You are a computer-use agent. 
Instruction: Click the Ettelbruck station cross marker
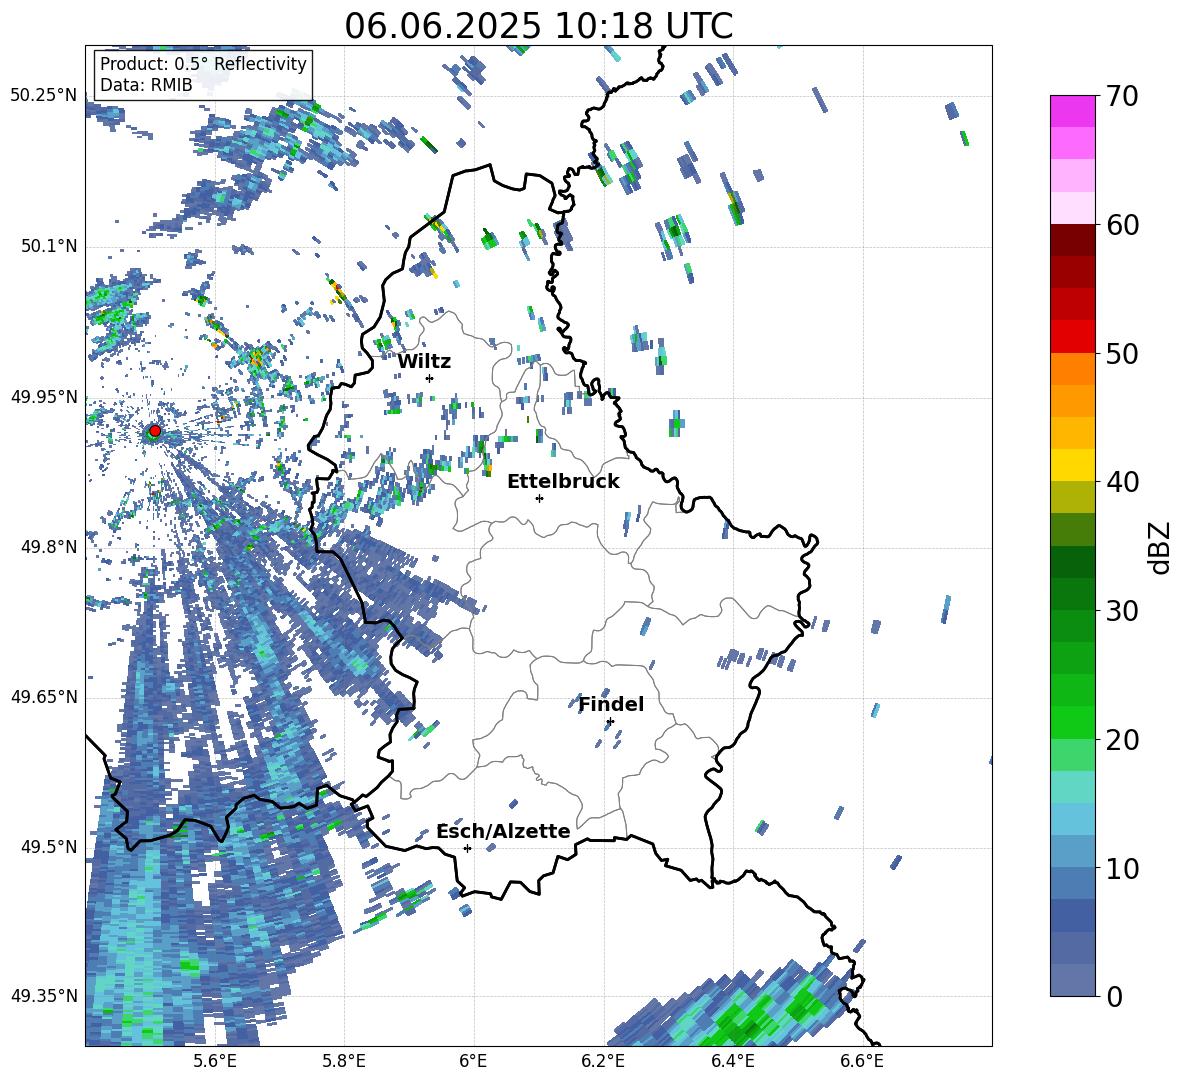pyautogui.click(x=539, y=498)
